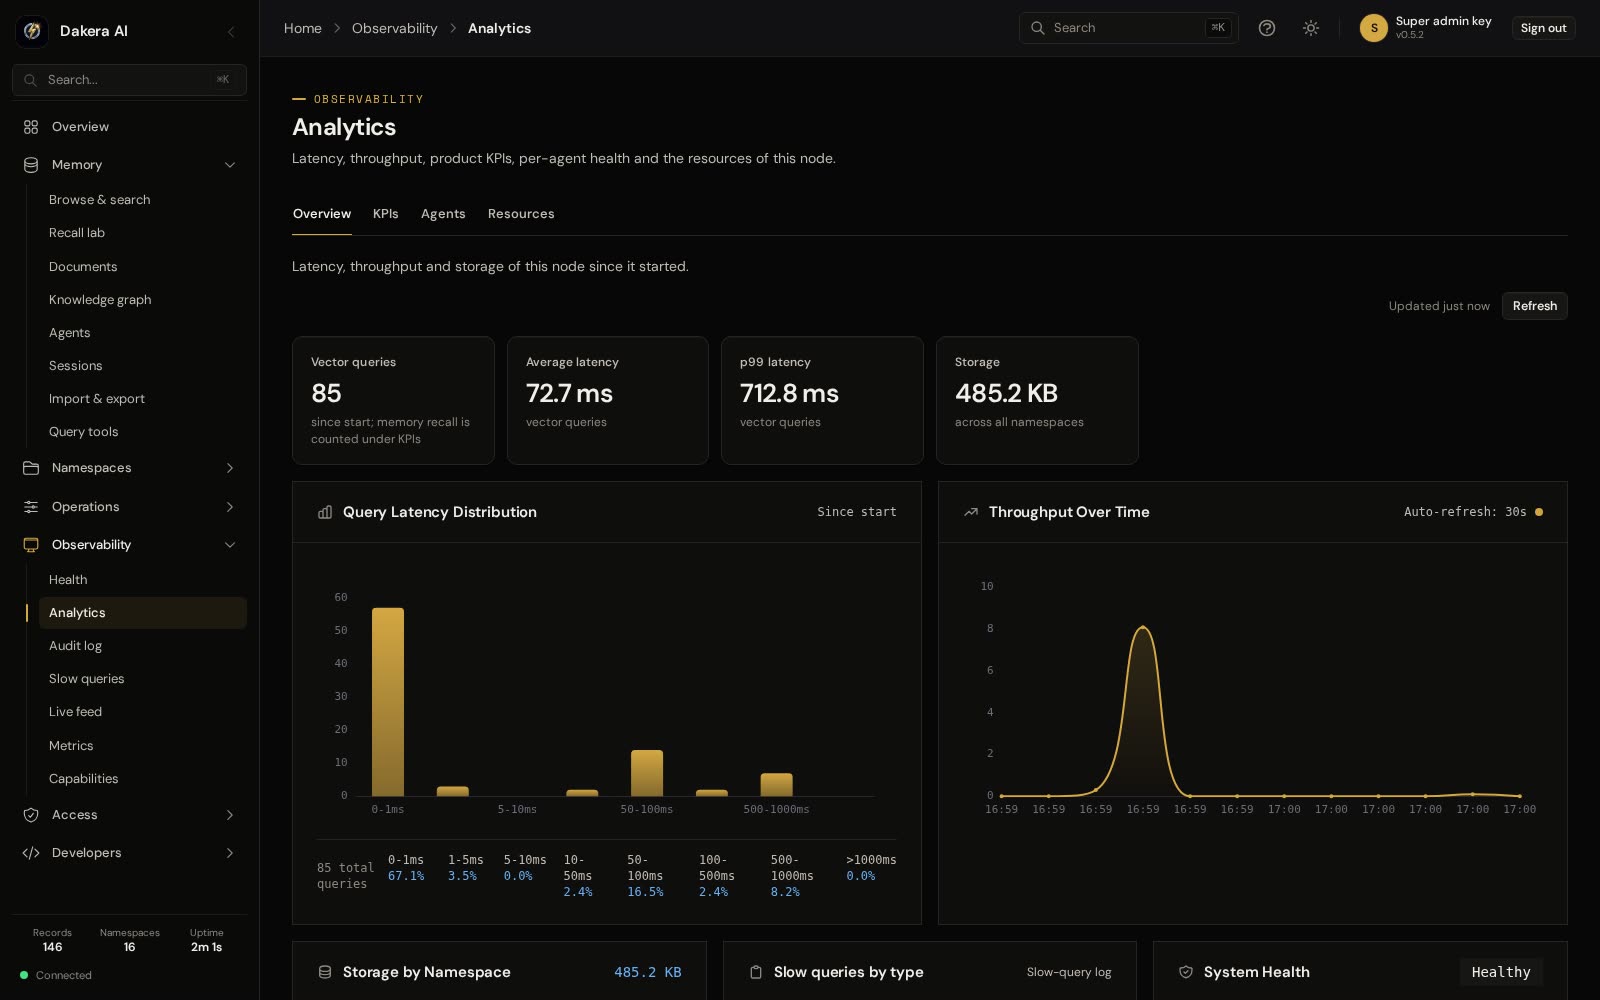The width and height of the screenshot is (1600, 1000).
Task: Go to Observability breadcrumb
Action: click(x=394, y=28)
